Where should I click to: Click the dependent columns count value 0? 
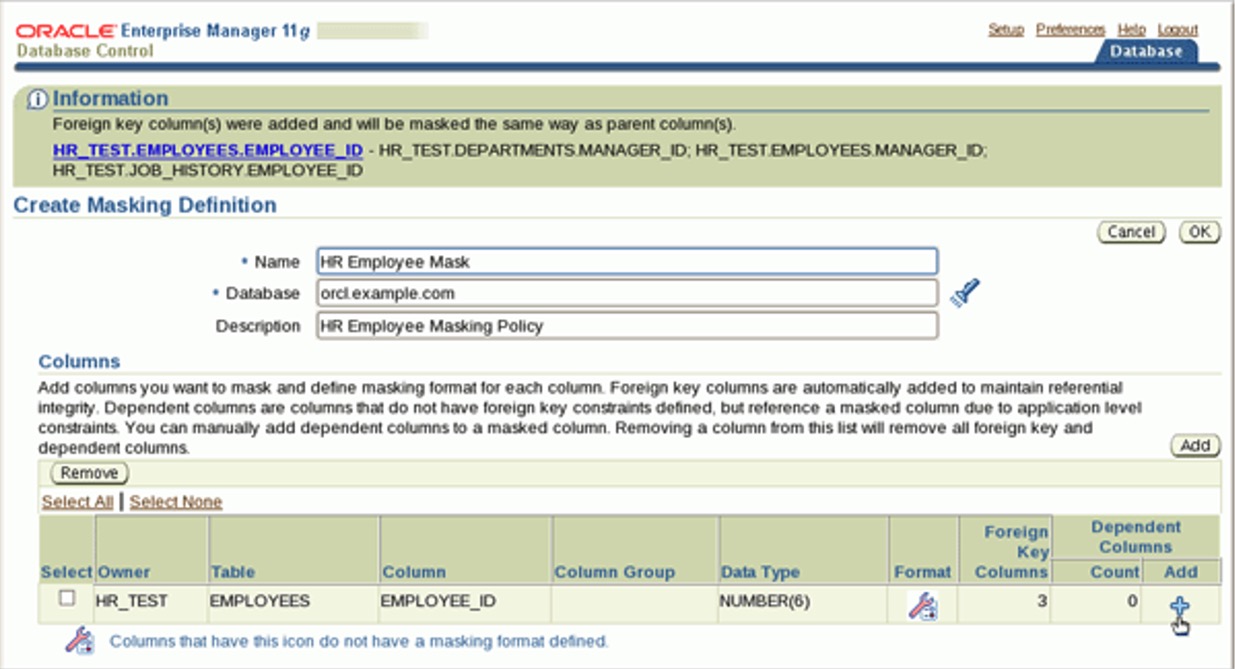click(1132, 601)
